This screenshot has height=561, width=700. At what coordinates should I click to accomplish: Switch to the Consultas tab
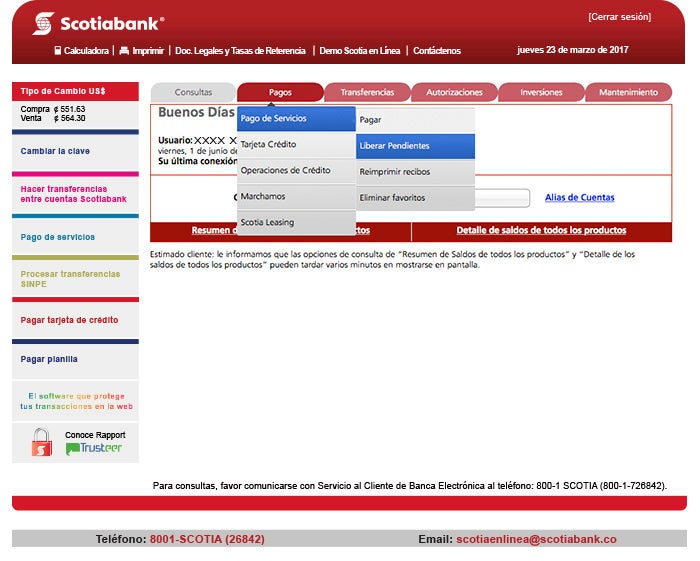[x=193, y=92]
